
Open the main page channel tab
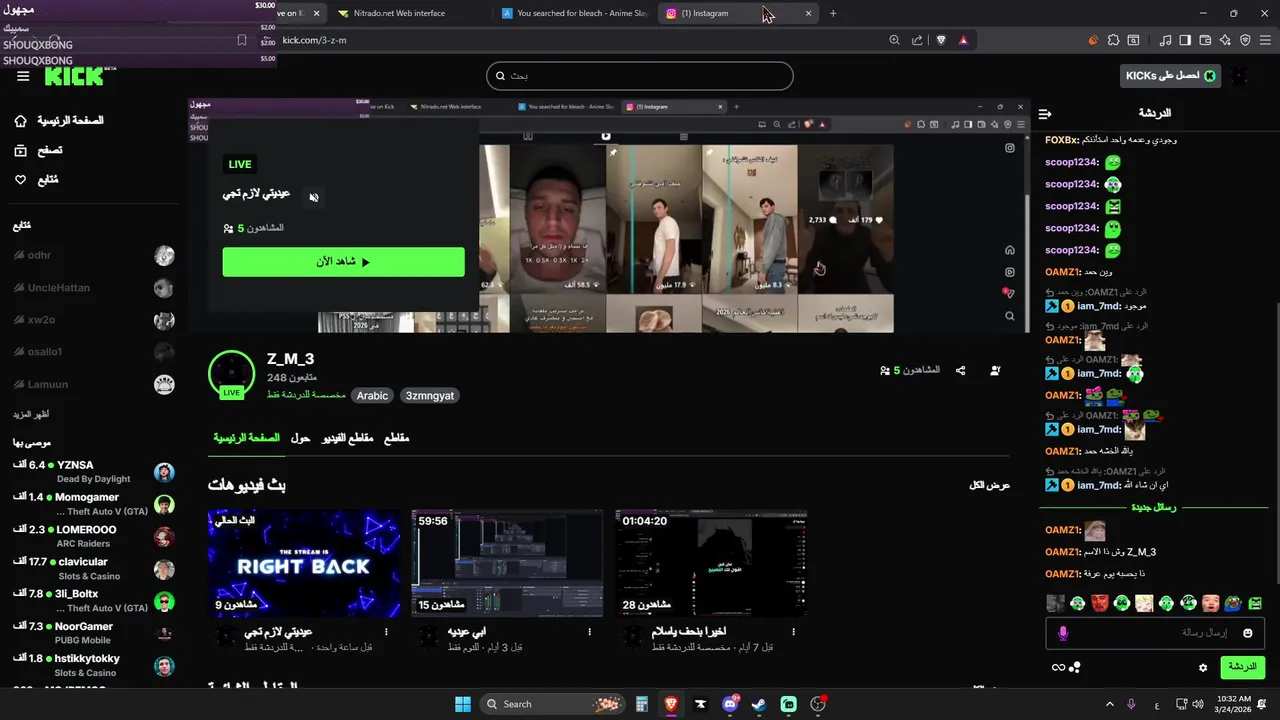click(246, 438)
